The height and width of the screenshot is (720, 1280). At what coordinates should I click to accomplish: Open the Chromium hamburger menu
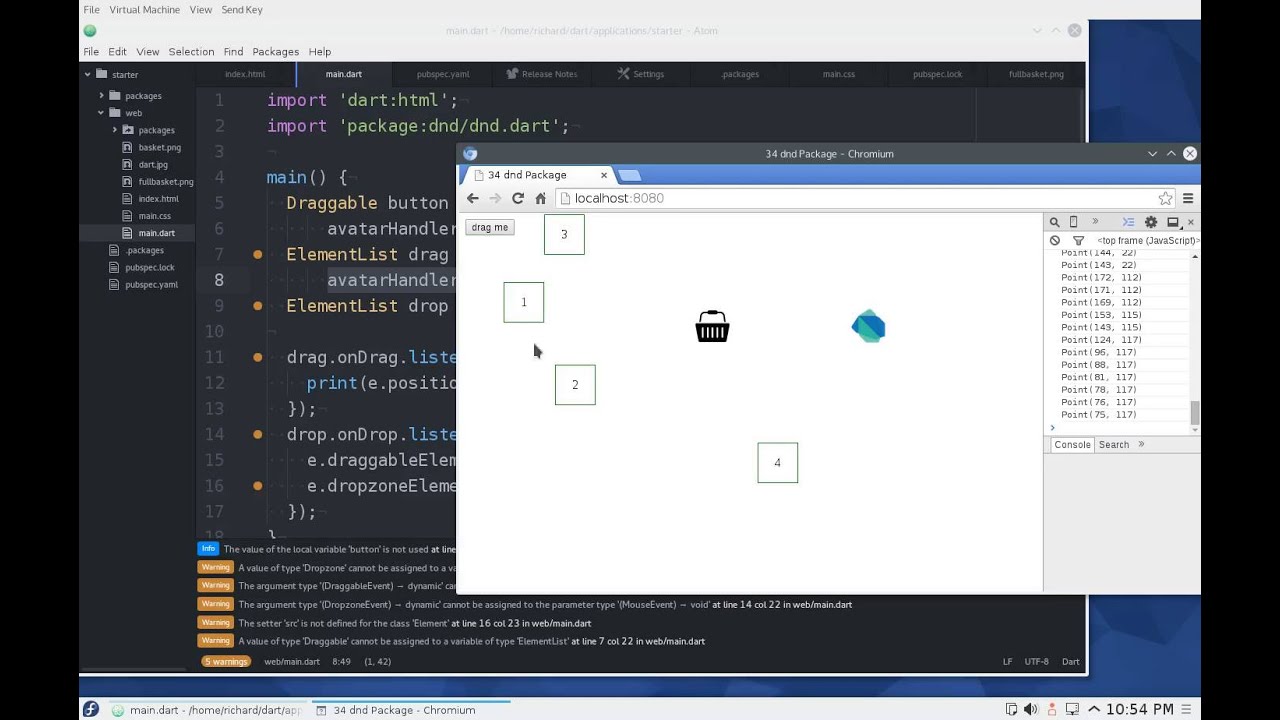click(1188, 198)
